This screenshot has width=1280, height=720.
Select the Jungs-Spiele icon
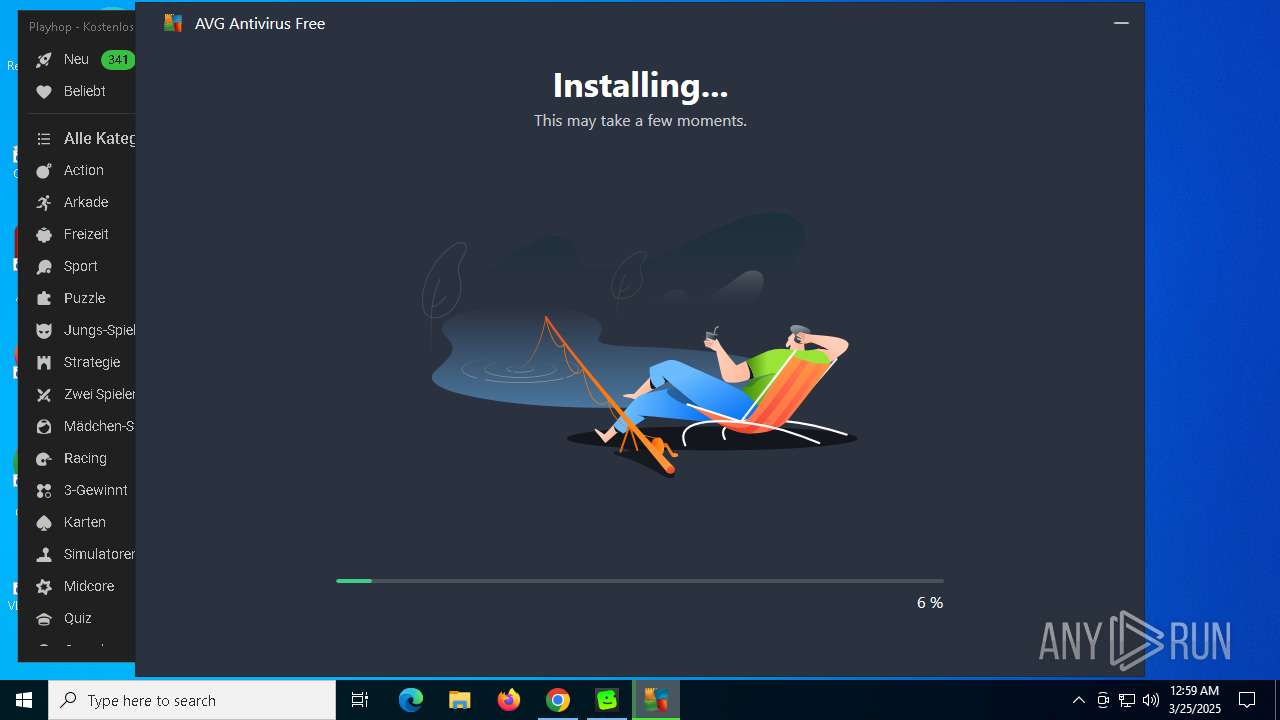click(44, 331)
